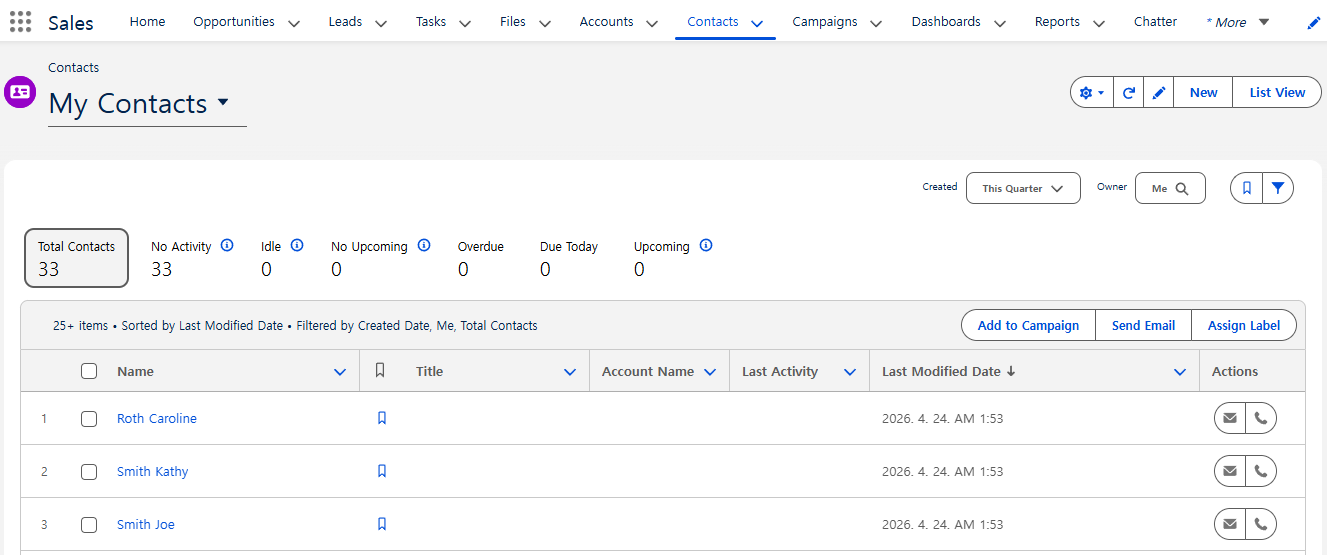Click the bookmark label icon for Smith Joe
The width and height of the screenshot is (1327, 555).
click(381, 524)
